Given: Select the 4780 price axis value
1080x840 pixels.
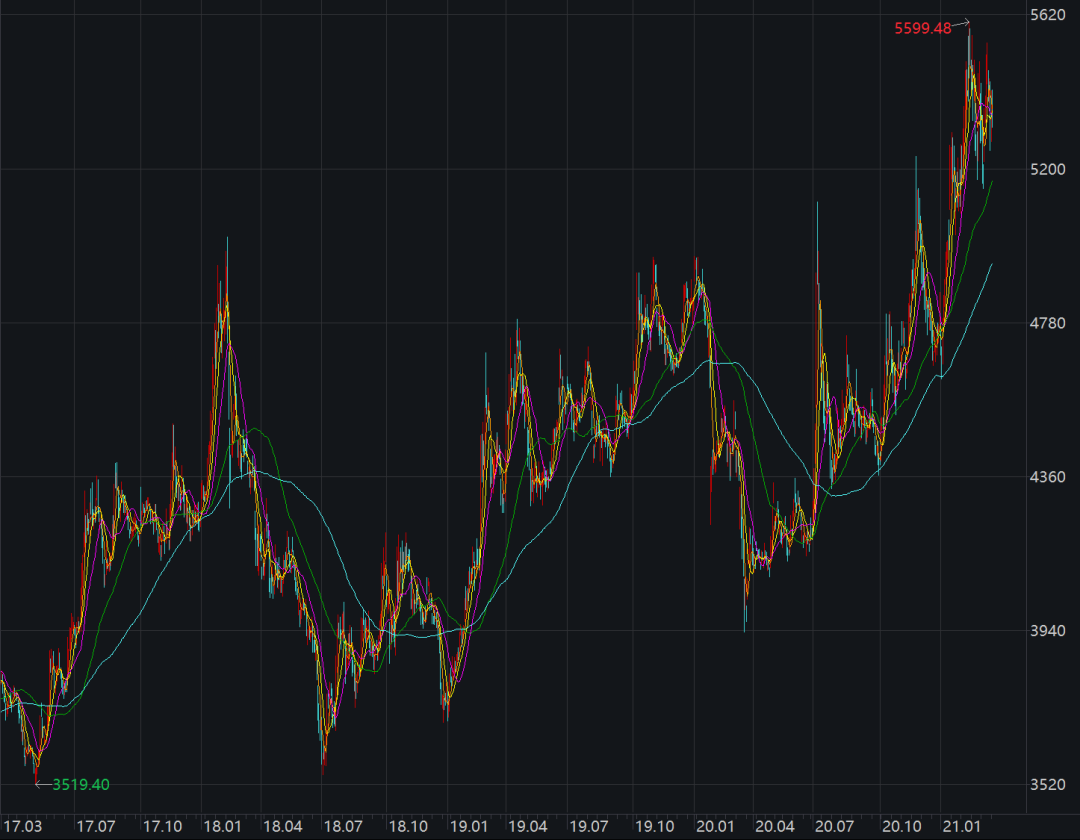Looking at the screenshot, I should [1048, 323].
